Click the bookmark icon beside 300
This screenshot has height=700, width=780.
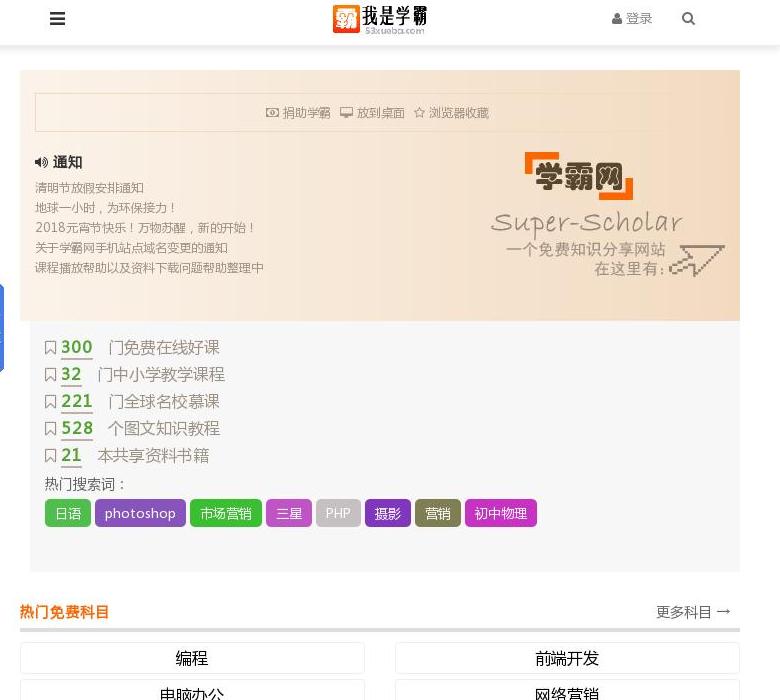pos(50,347)
